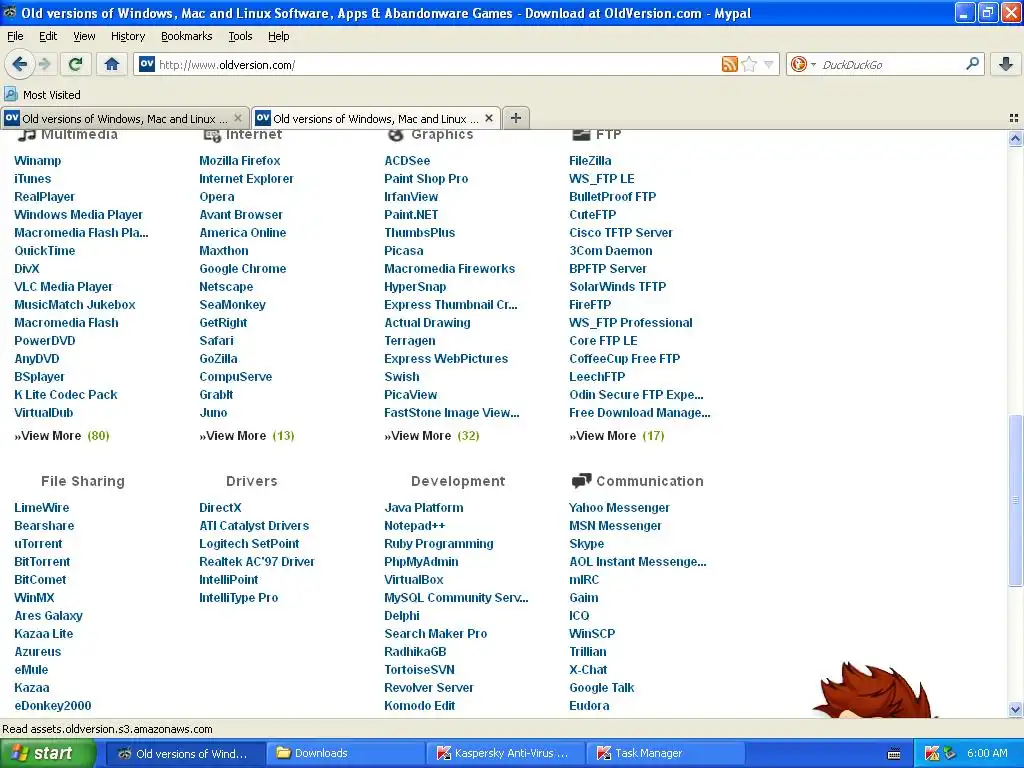Open the View menu

[x=84, y=36]
